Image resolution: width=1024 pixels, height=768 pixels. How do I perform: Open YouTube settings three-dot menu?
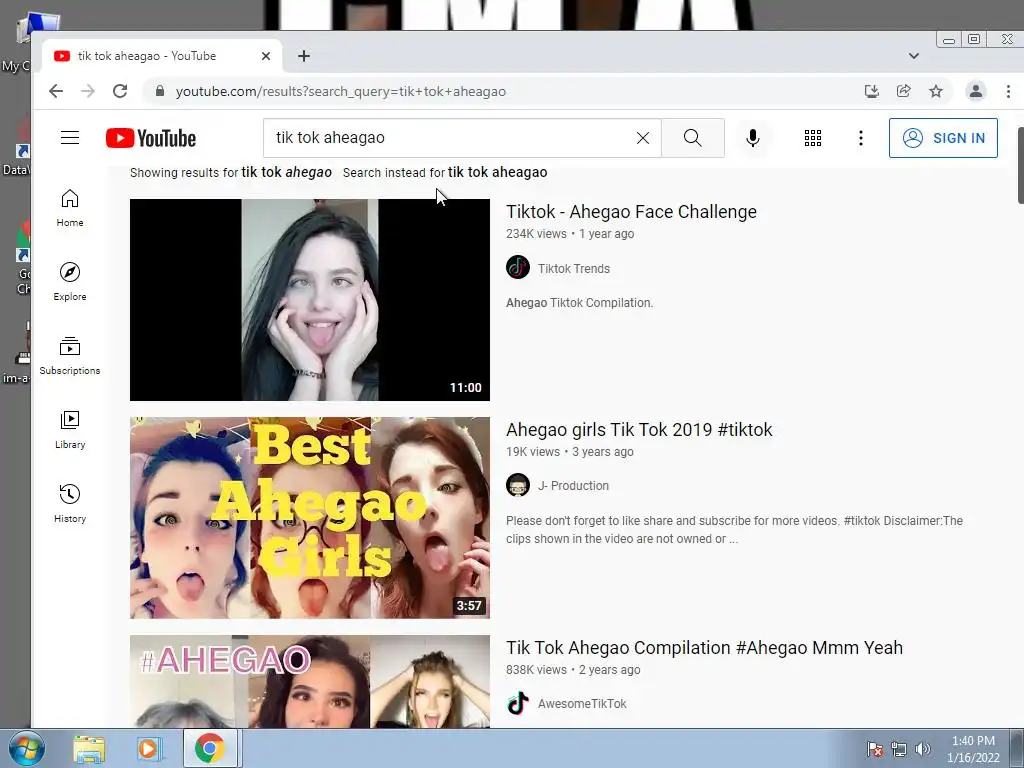coord(861,138)
